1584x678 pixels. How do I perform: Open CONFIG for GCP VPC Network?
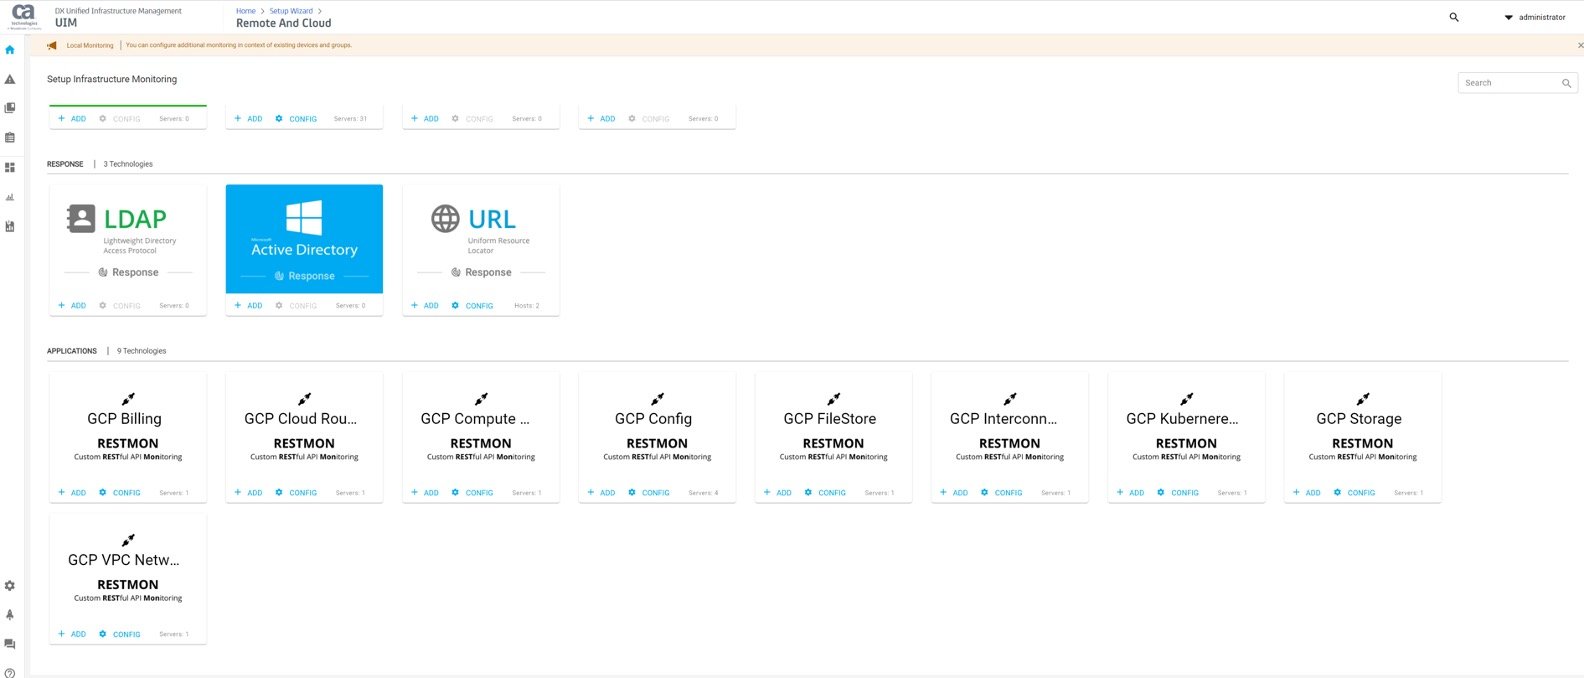[120, 634]
